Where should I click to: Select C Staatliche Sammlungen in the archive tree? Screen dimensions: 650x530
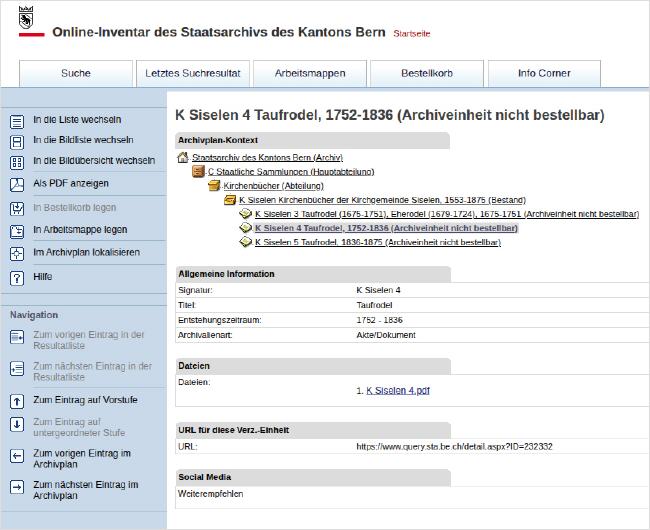(x=291, y=172)
